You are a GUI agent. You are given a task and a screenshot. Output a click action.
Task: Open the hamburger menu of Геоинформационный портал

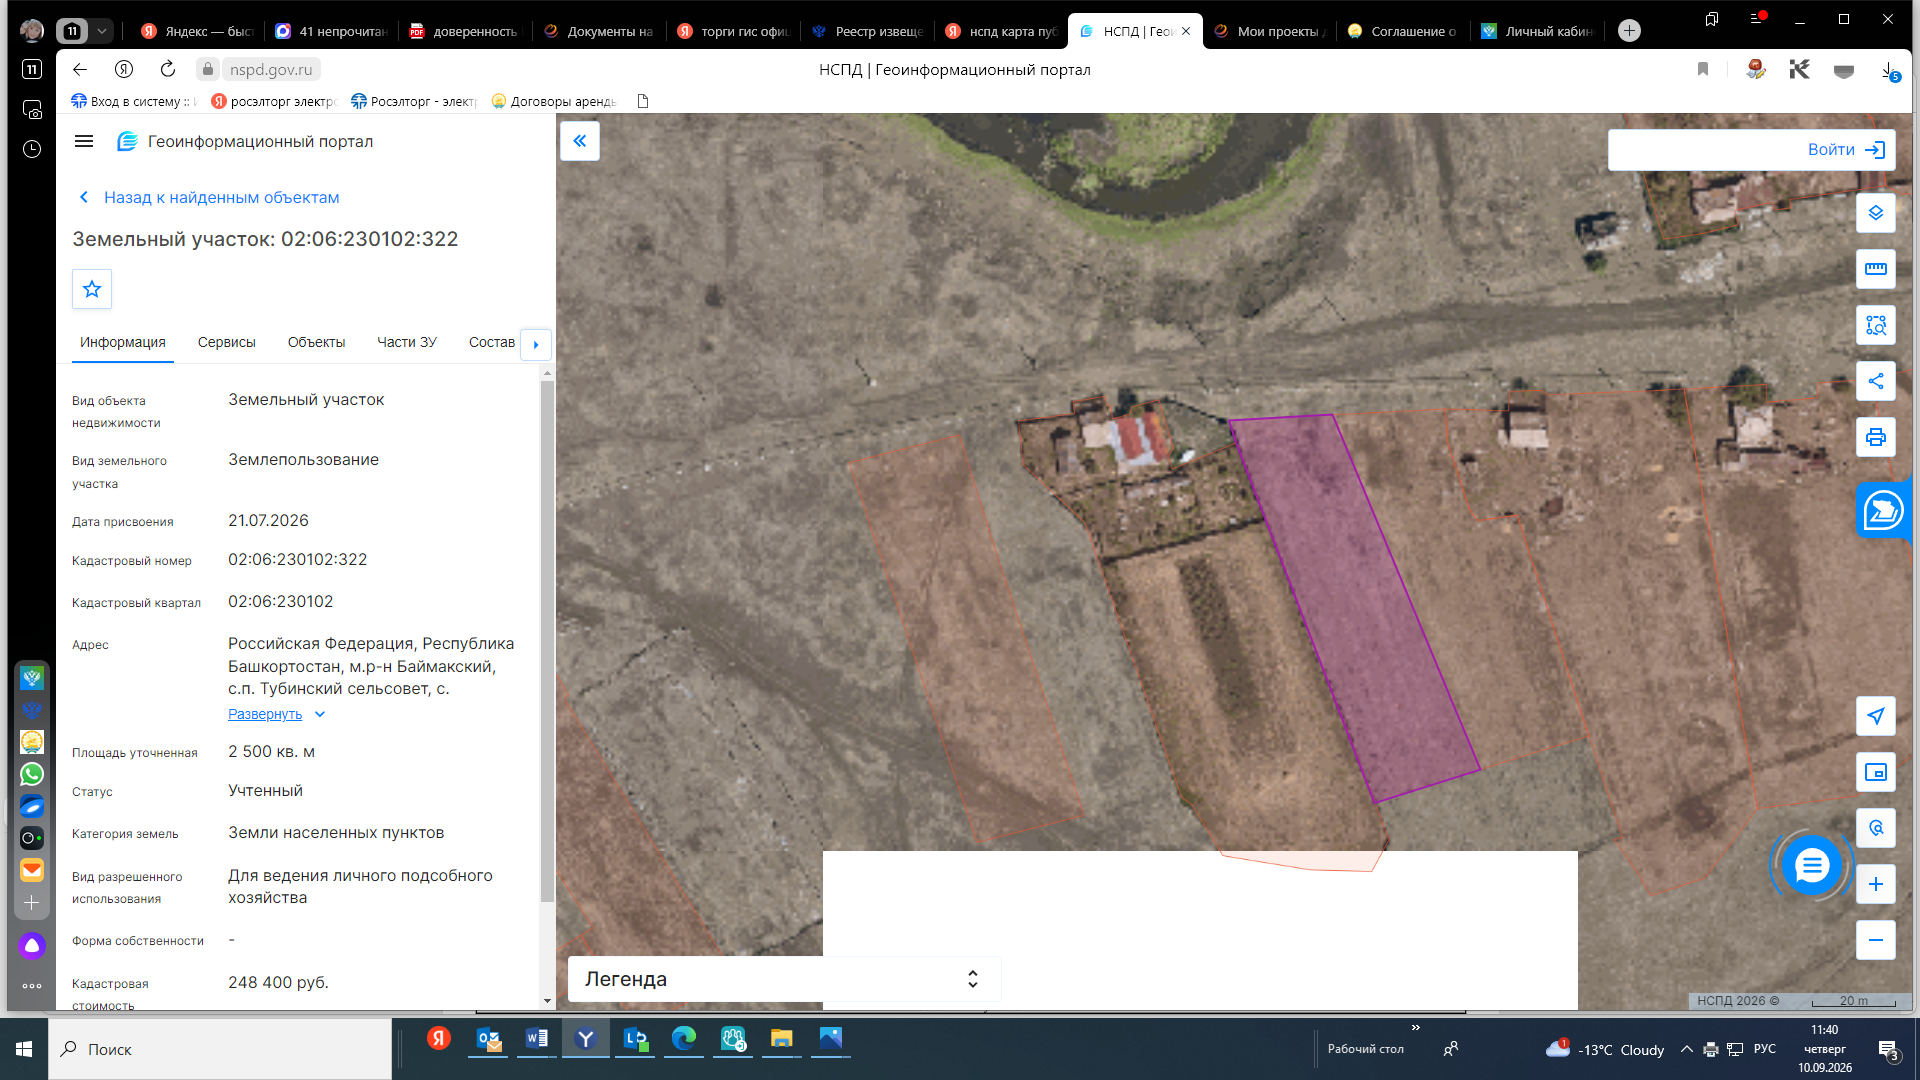84,141
